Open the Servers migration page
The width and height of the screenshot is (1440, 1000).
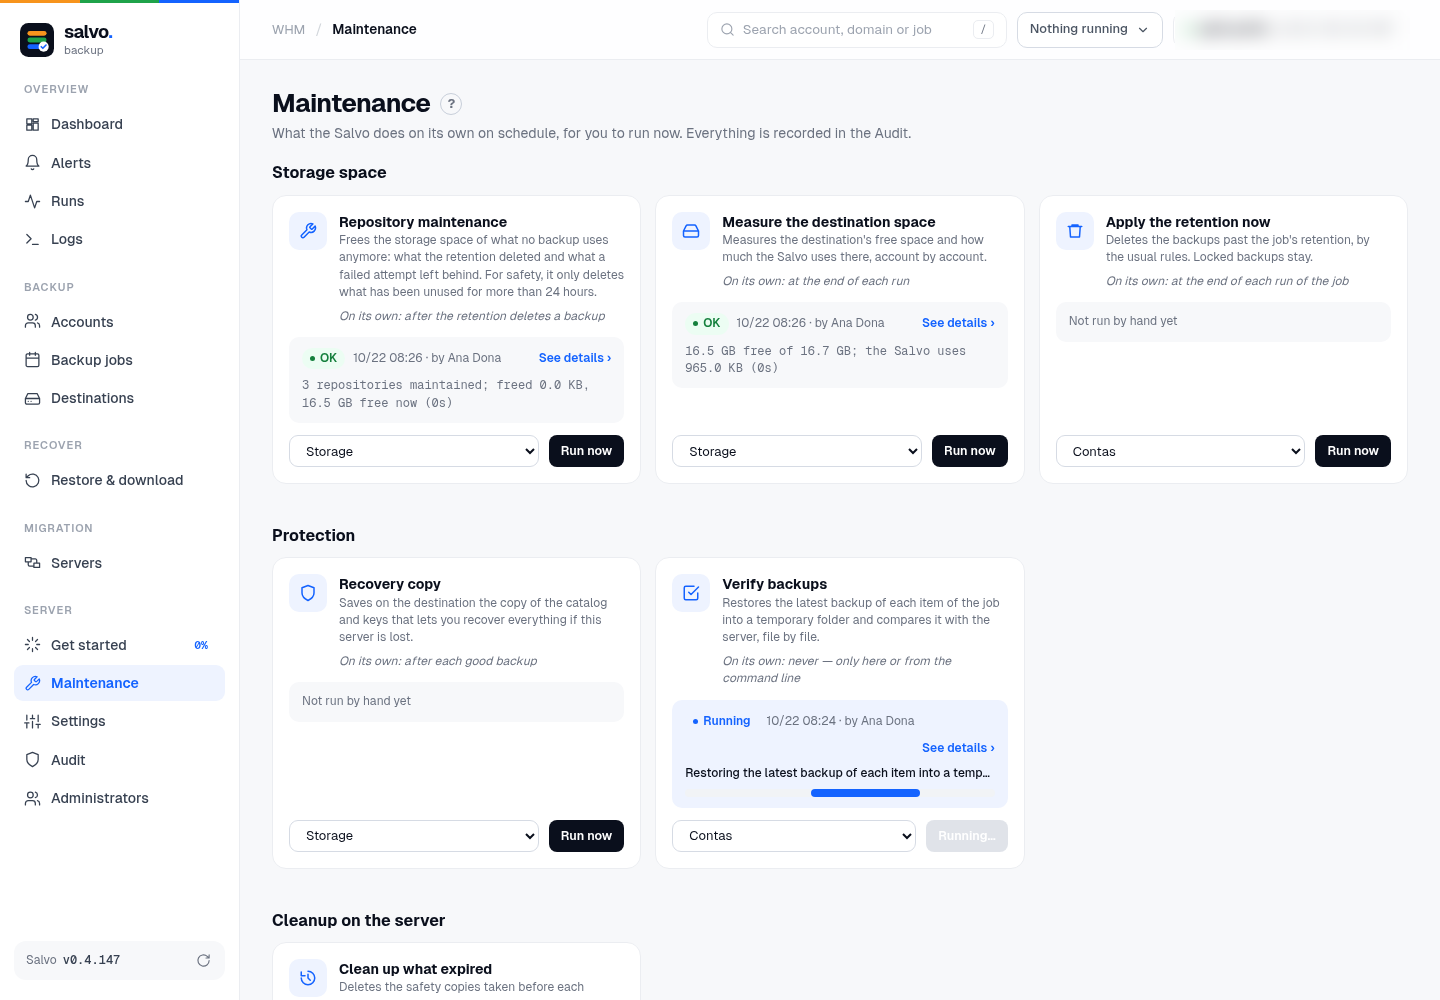[x=119, y=563]
